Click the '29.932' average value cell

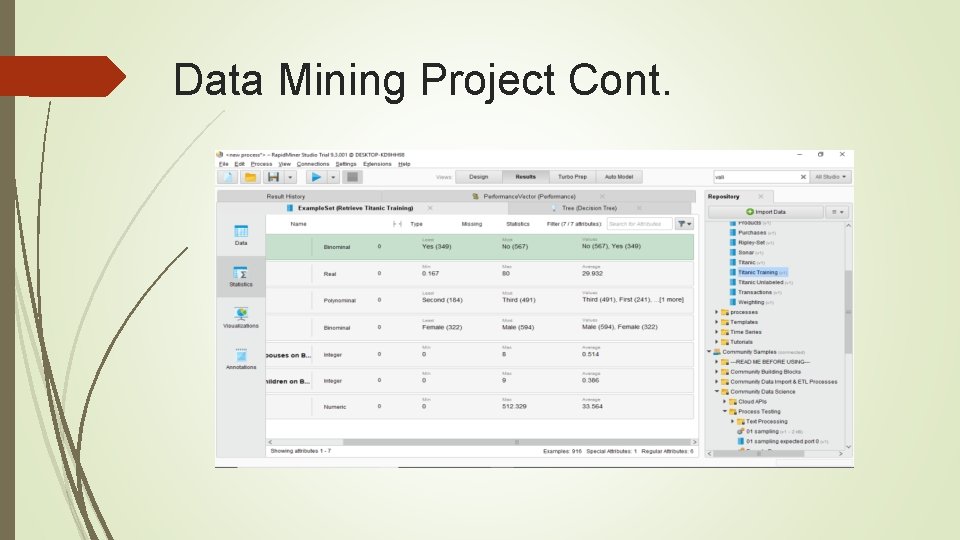(593, 274)
